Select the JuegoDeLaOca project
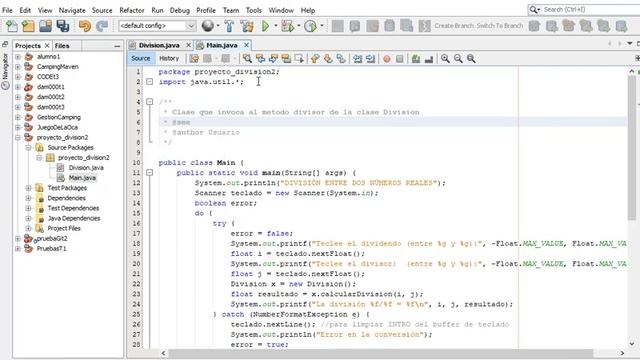640x360 pixels. (x=57, y=127)
